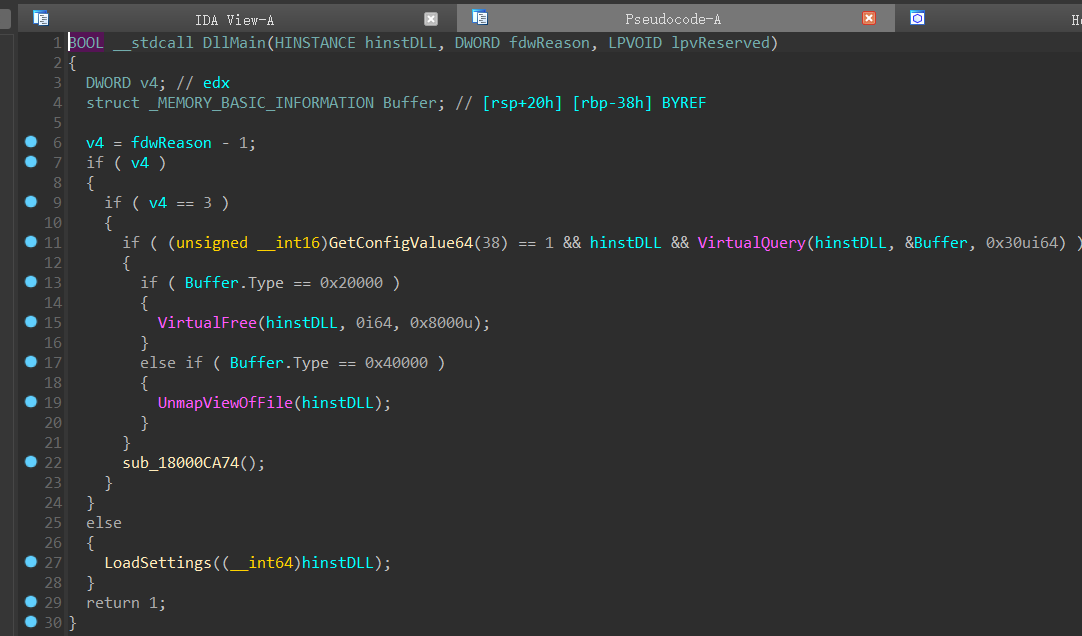
Task: Click the breakpoint dot beside the UnmapViewOfFile line
Action: [30, 402]
